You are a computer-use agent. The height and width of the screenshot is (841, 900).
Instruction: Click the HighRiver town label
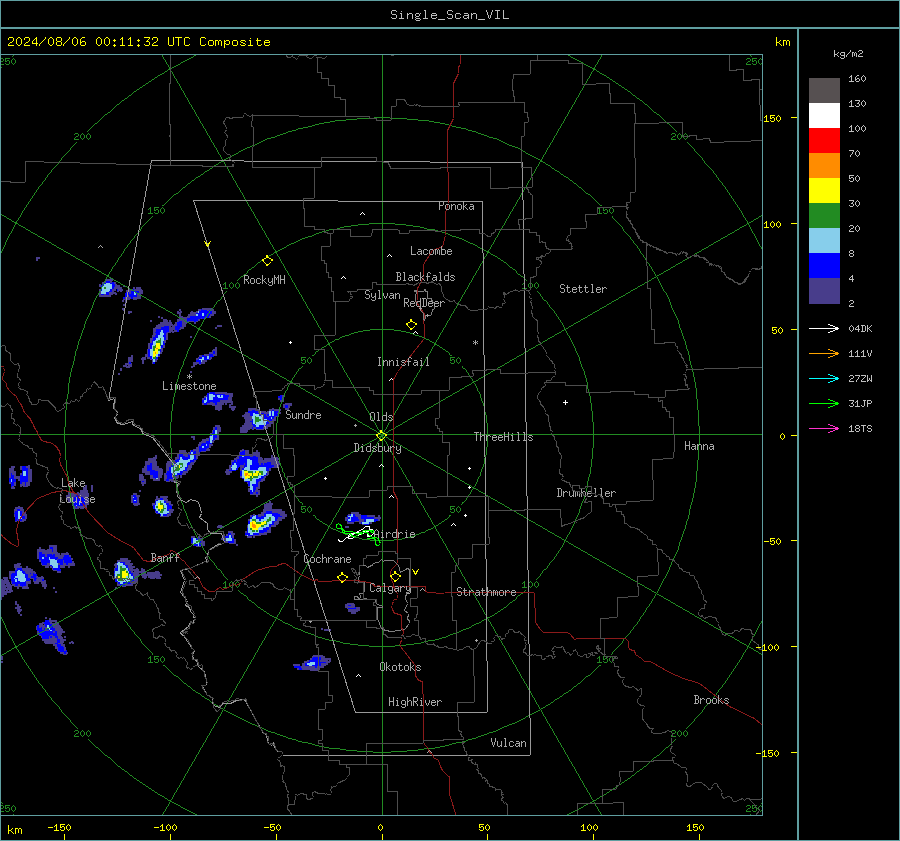click(x=415, y=702)
